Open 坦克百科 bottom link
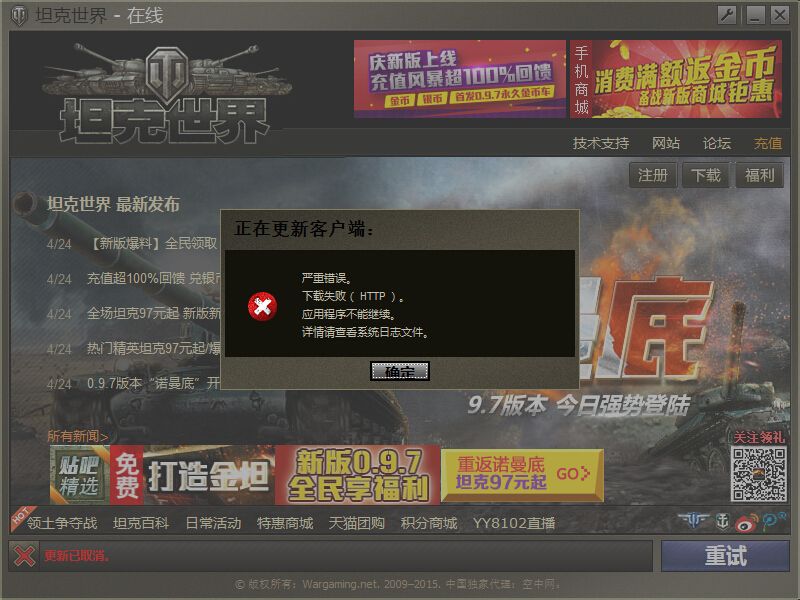 point(141,523)
